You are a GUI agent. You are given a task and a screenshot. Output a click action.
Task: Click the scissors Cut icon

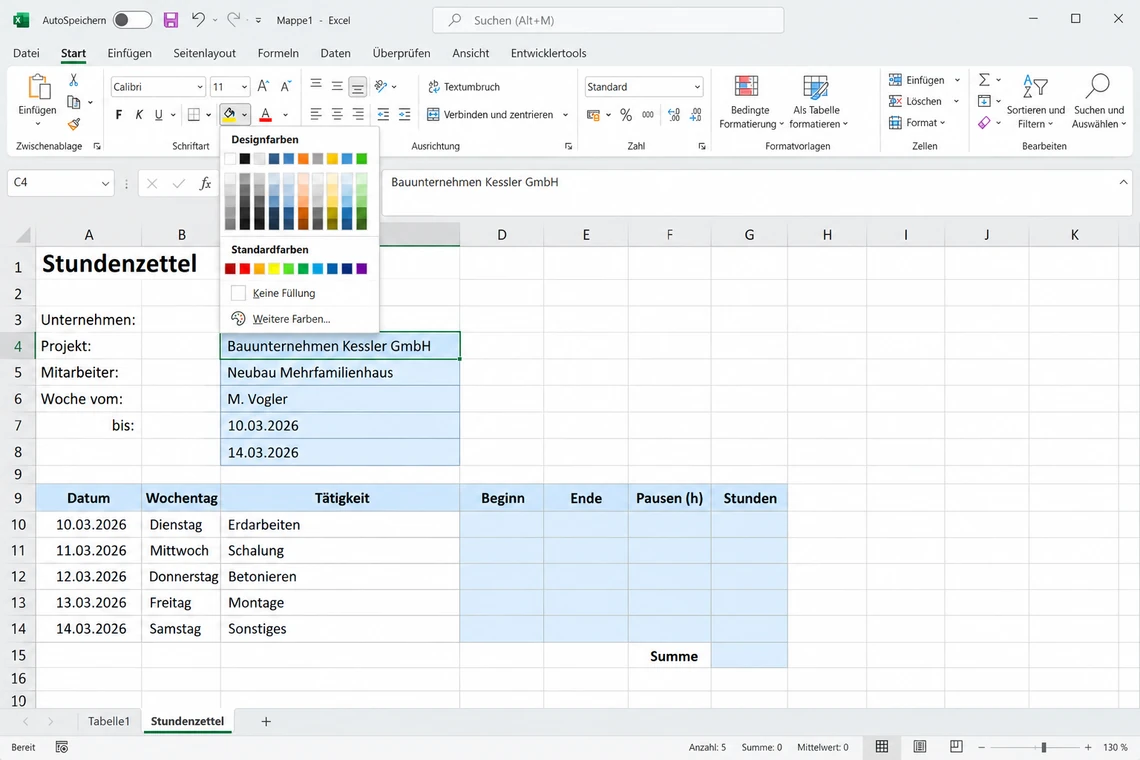(x=73, y=80)
